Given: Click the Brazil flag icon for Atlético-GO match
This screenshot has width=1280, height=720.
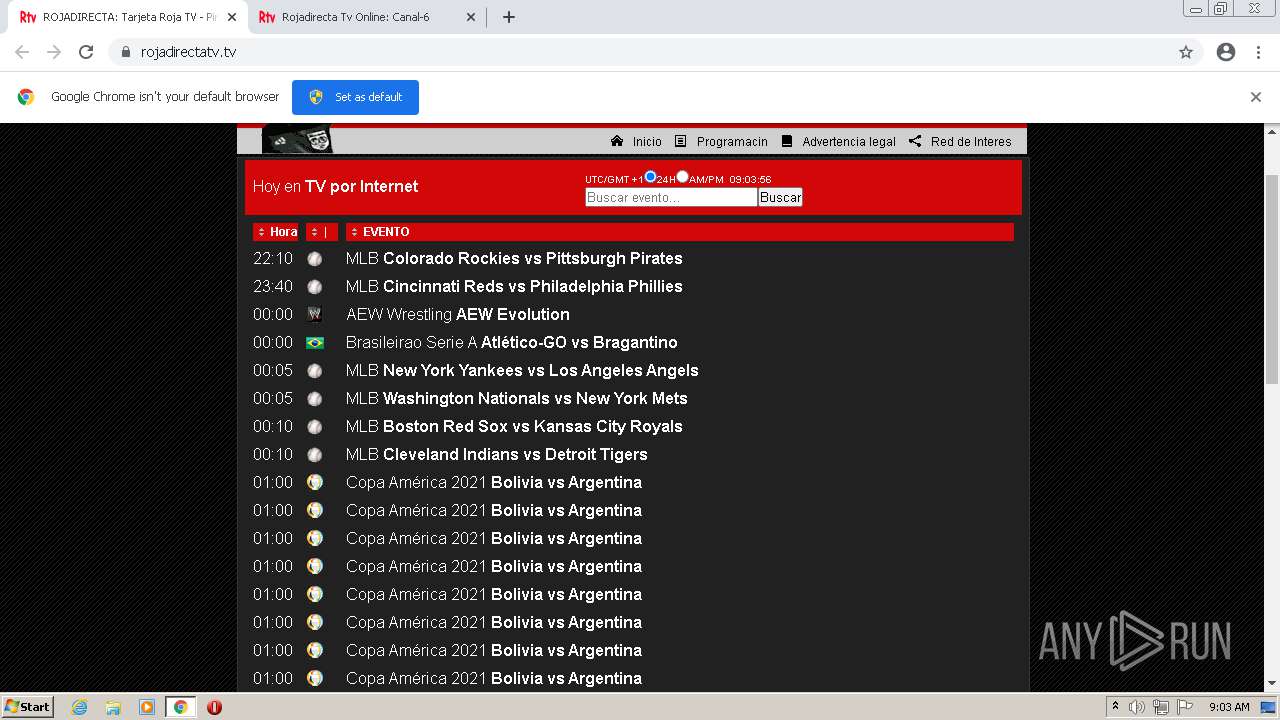Looking at the screenshot, I should [315, 343].
